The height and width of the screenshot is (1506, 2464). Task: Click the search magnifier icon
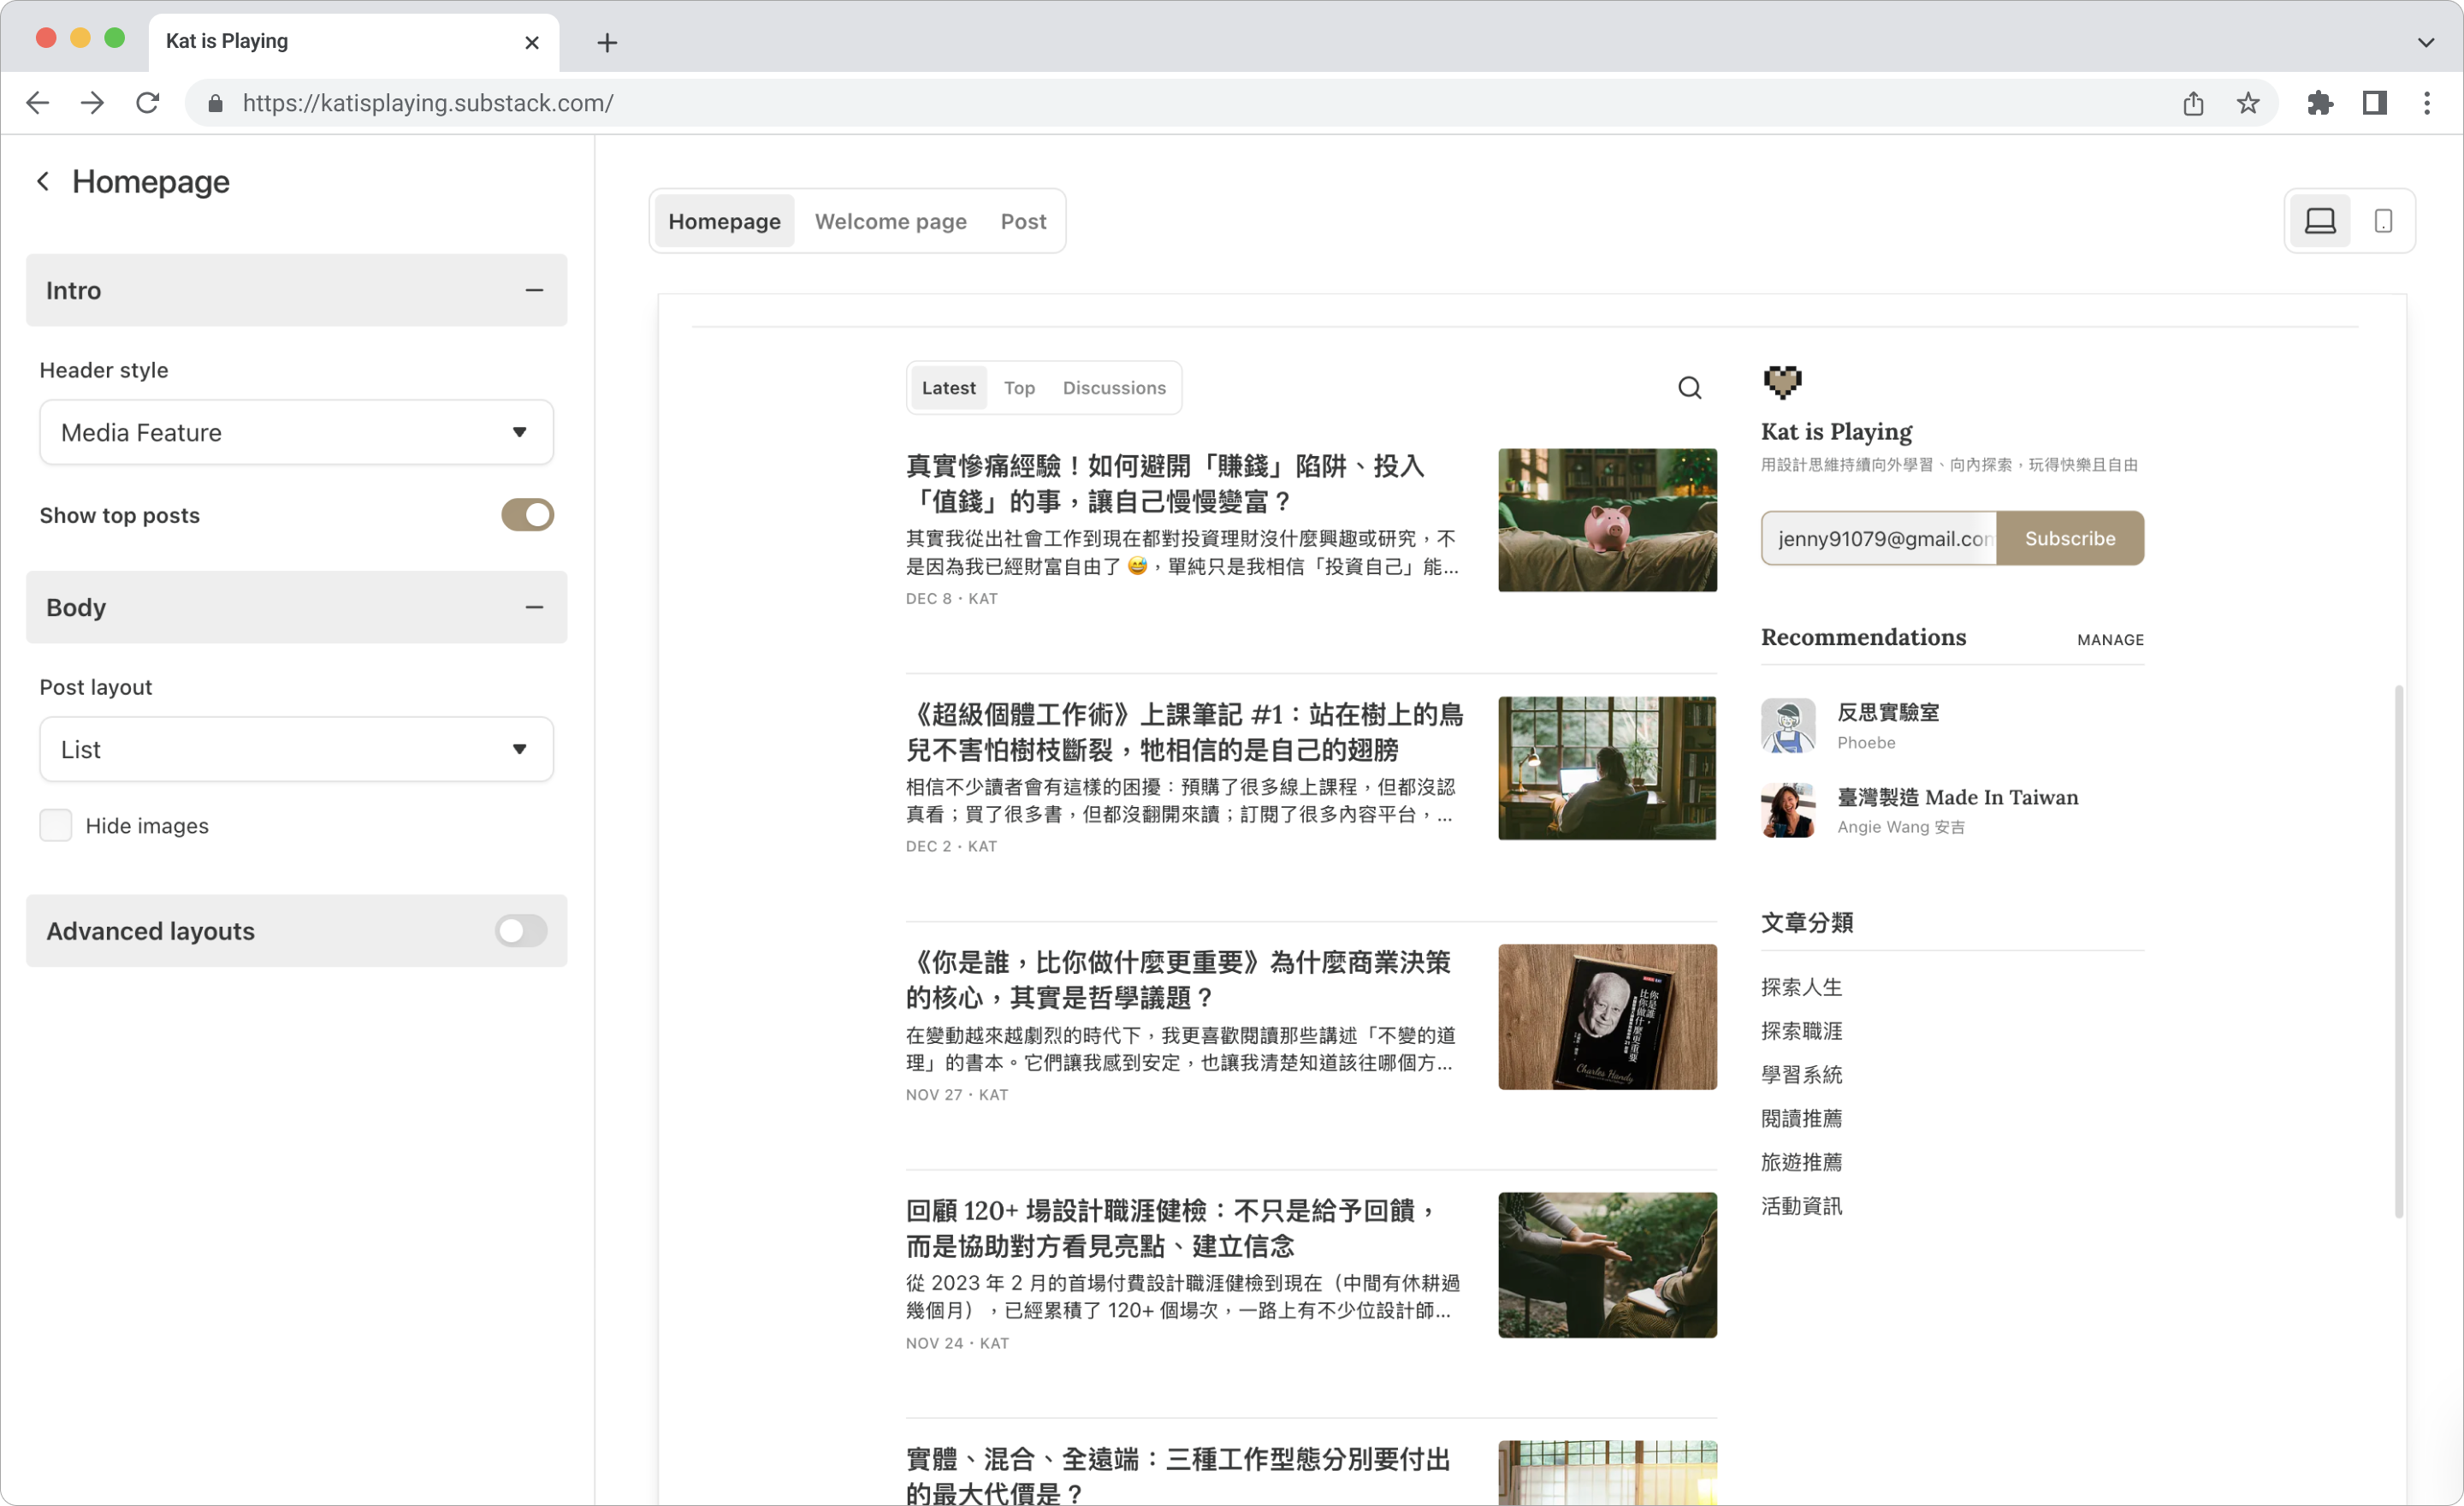[1689, 388]
